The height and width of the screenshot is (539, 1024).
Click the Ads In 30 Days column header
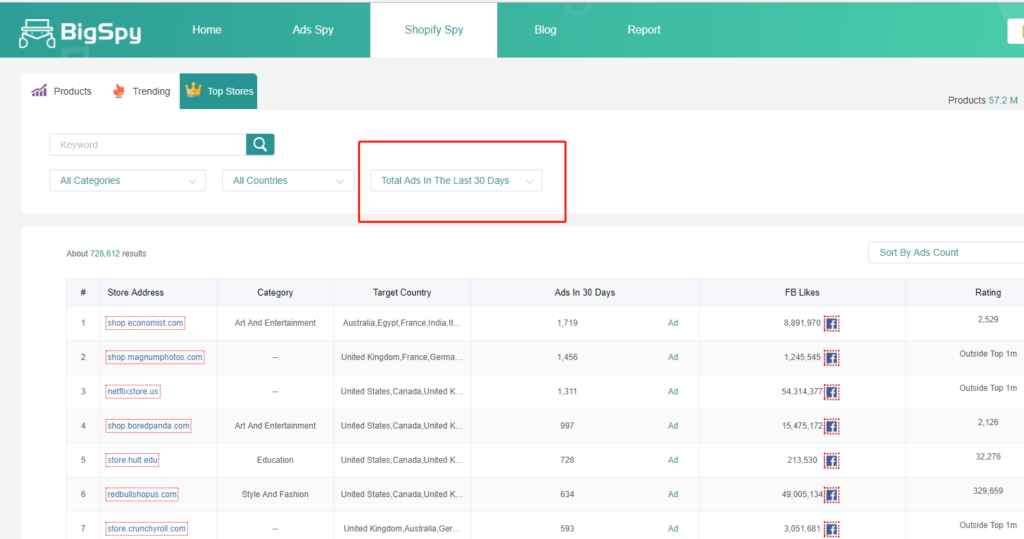[x=584, y=293]
